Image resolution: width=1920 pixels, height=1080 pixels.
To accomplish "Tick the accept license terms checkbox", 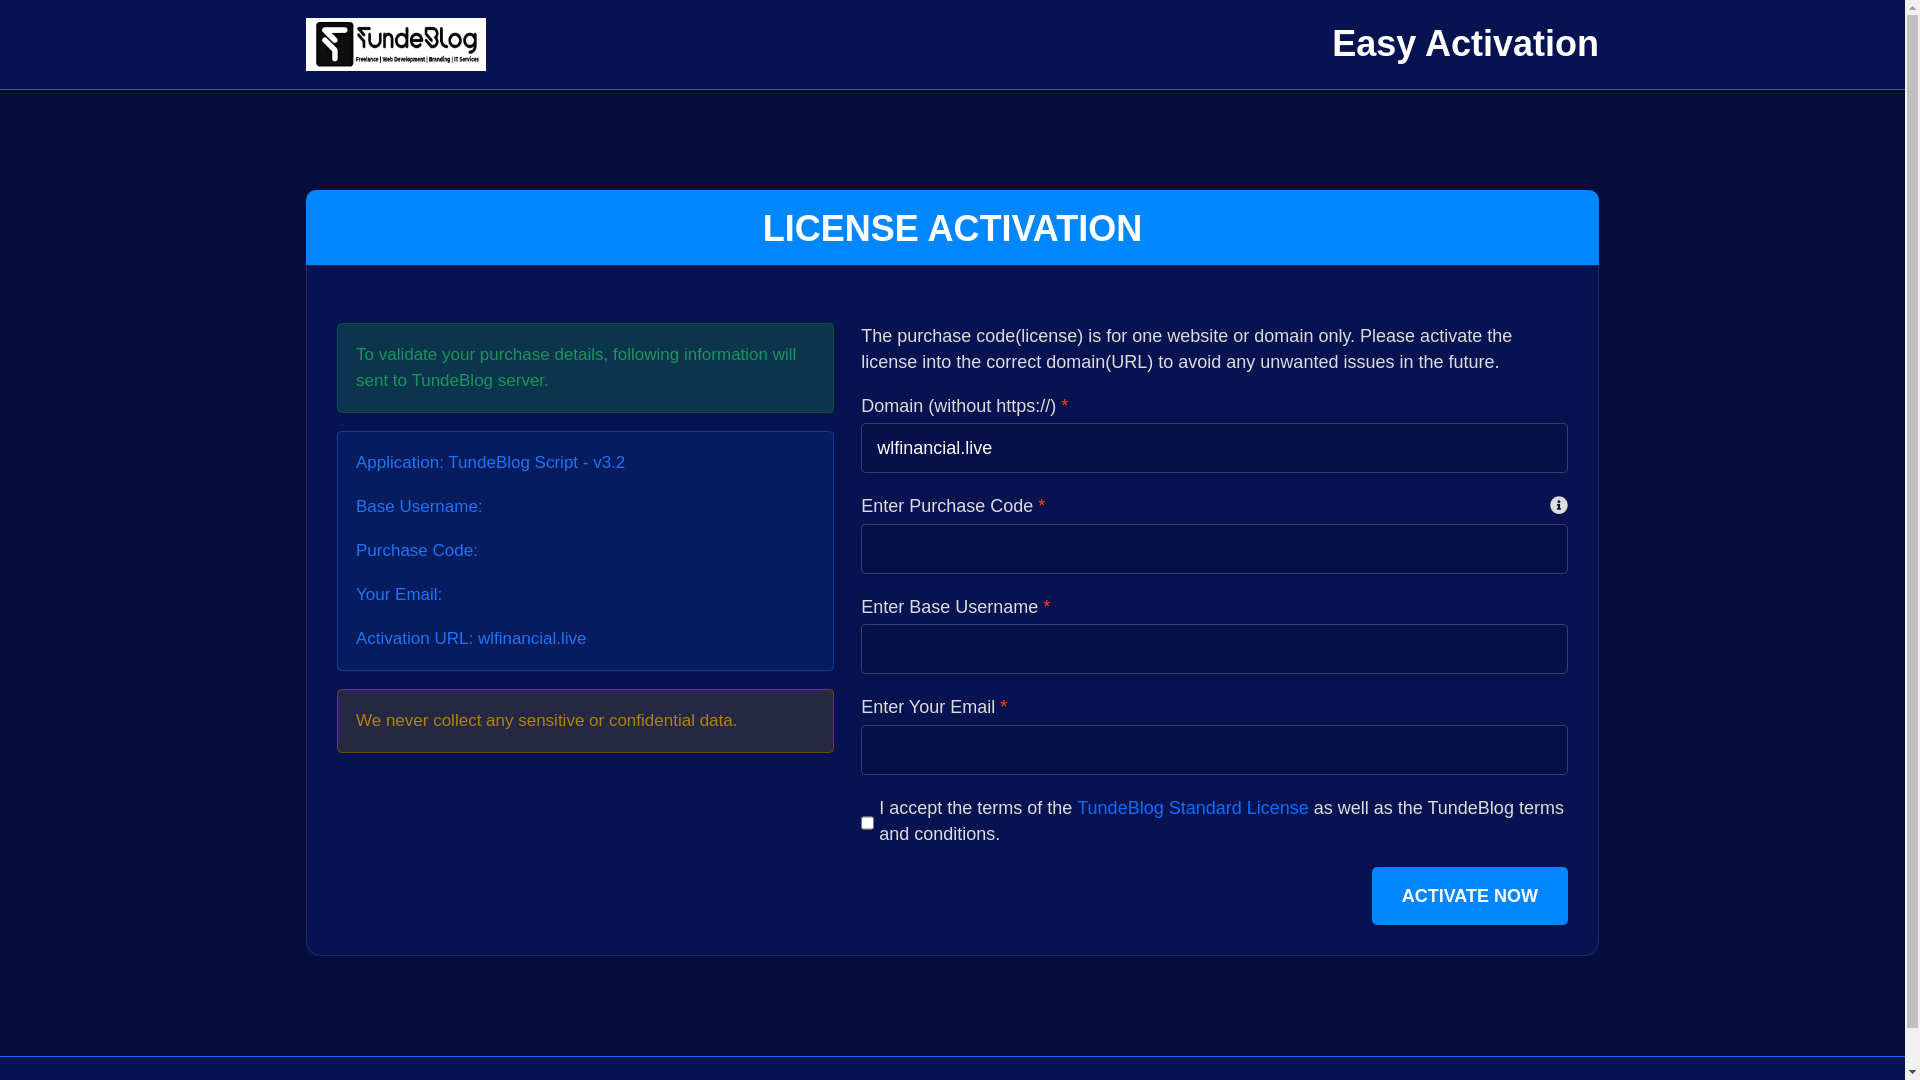I will pyautogui.click(x=867, y=823).
